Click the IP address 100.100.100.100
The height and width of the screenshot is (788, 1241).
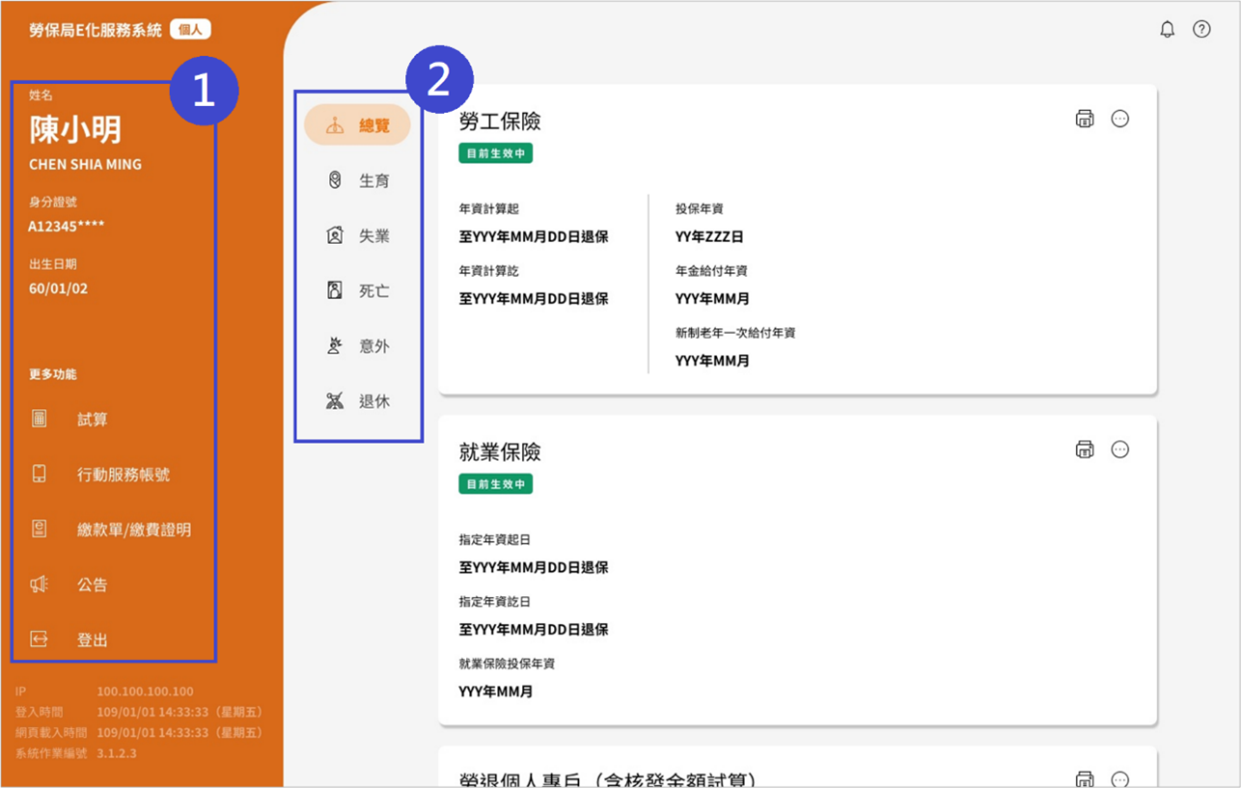[x=145, y=692]
